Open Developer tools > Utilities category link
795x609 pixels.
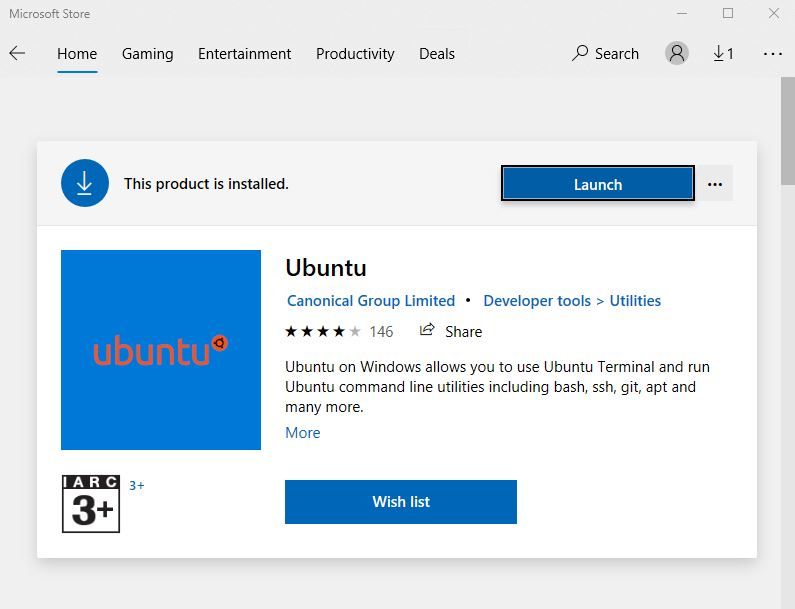pyautogui.click(x=572, y=301)
